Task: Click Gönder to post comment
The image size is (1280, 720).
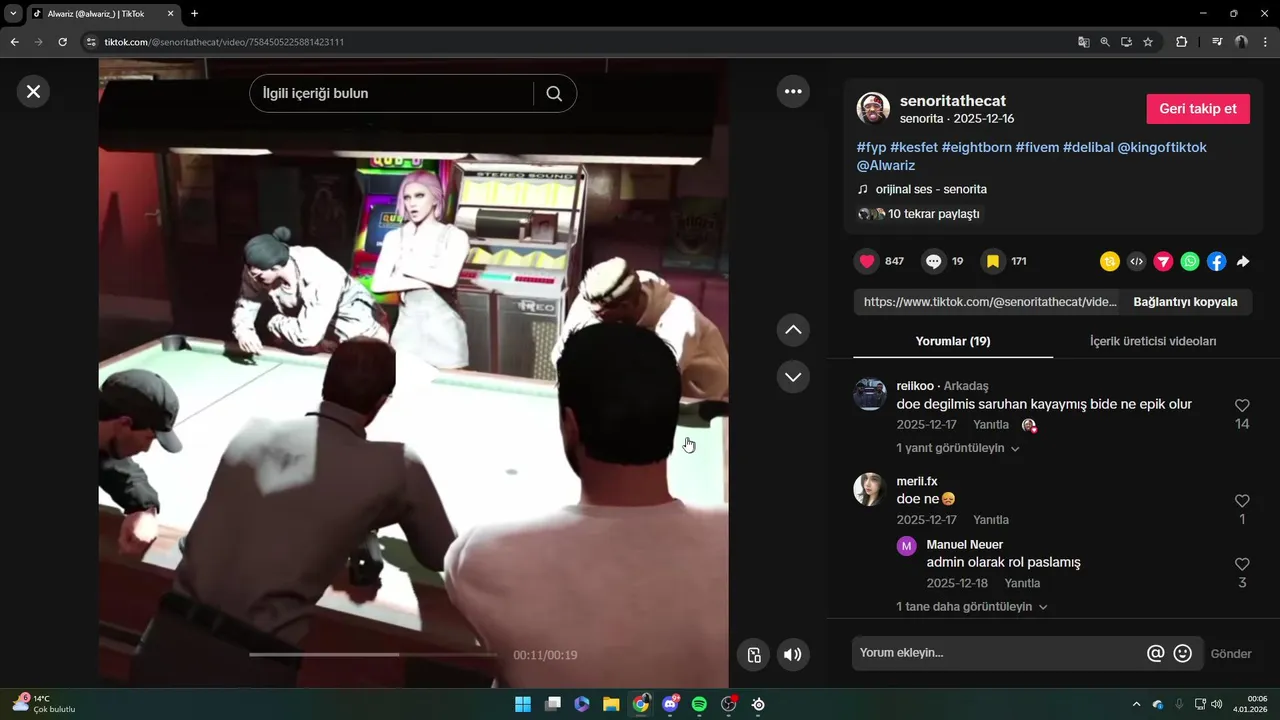Action: [x=1231, y=654]
